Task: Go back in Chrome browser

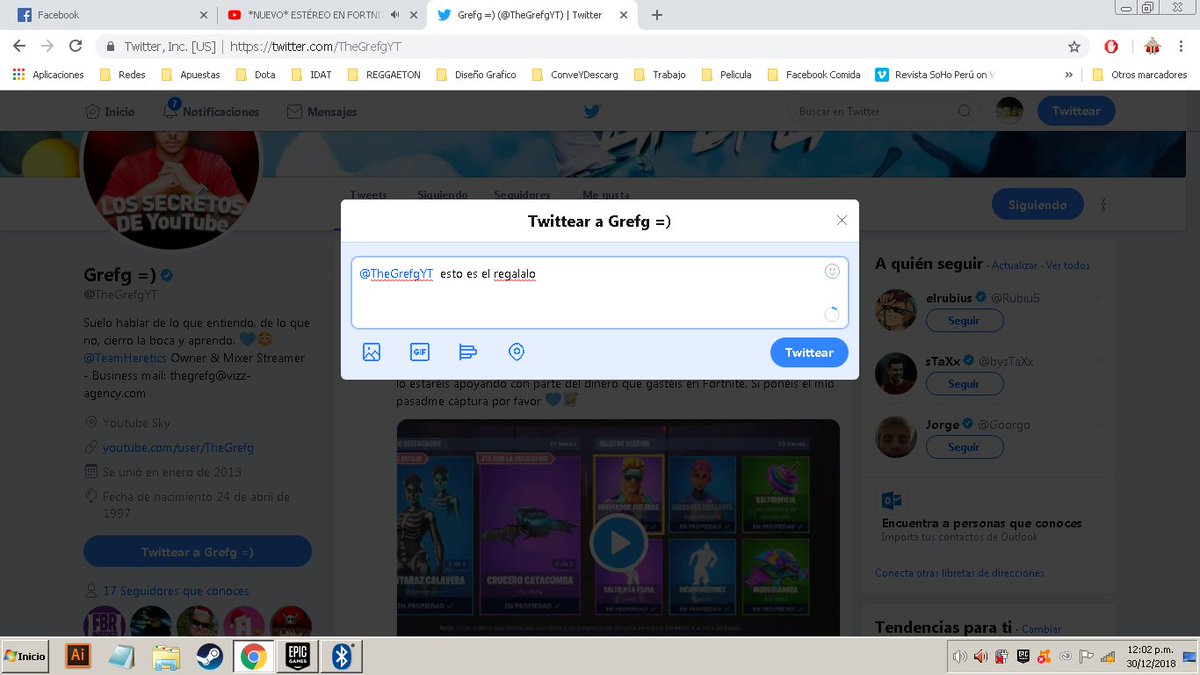Action: coord(19,46)
